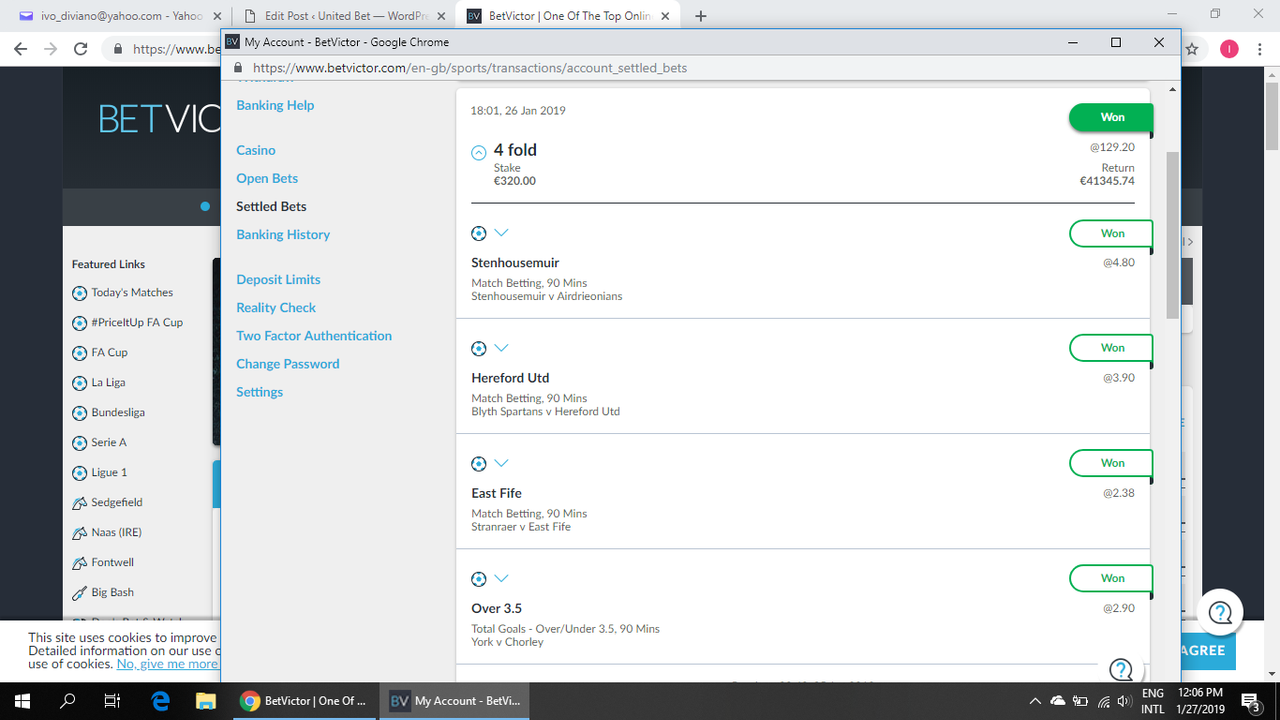1280x720 pixels.
Task: Open Windows search from taskbar
Action: (67, 701)
